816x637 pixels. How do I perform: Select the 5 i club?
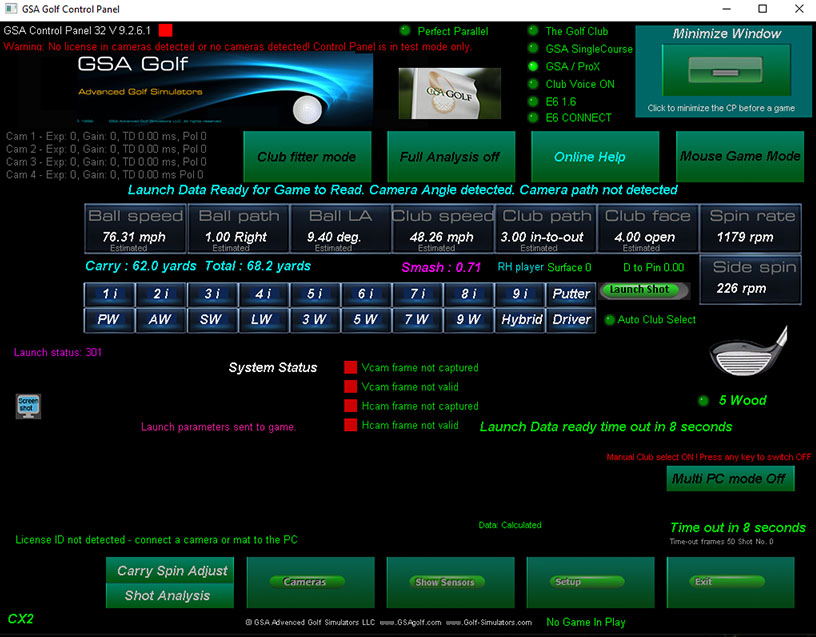point(314,294)
